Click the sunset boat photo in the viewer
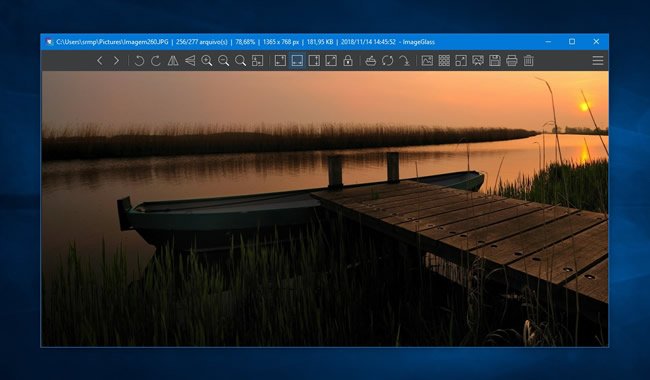 (x=325, y=208)
